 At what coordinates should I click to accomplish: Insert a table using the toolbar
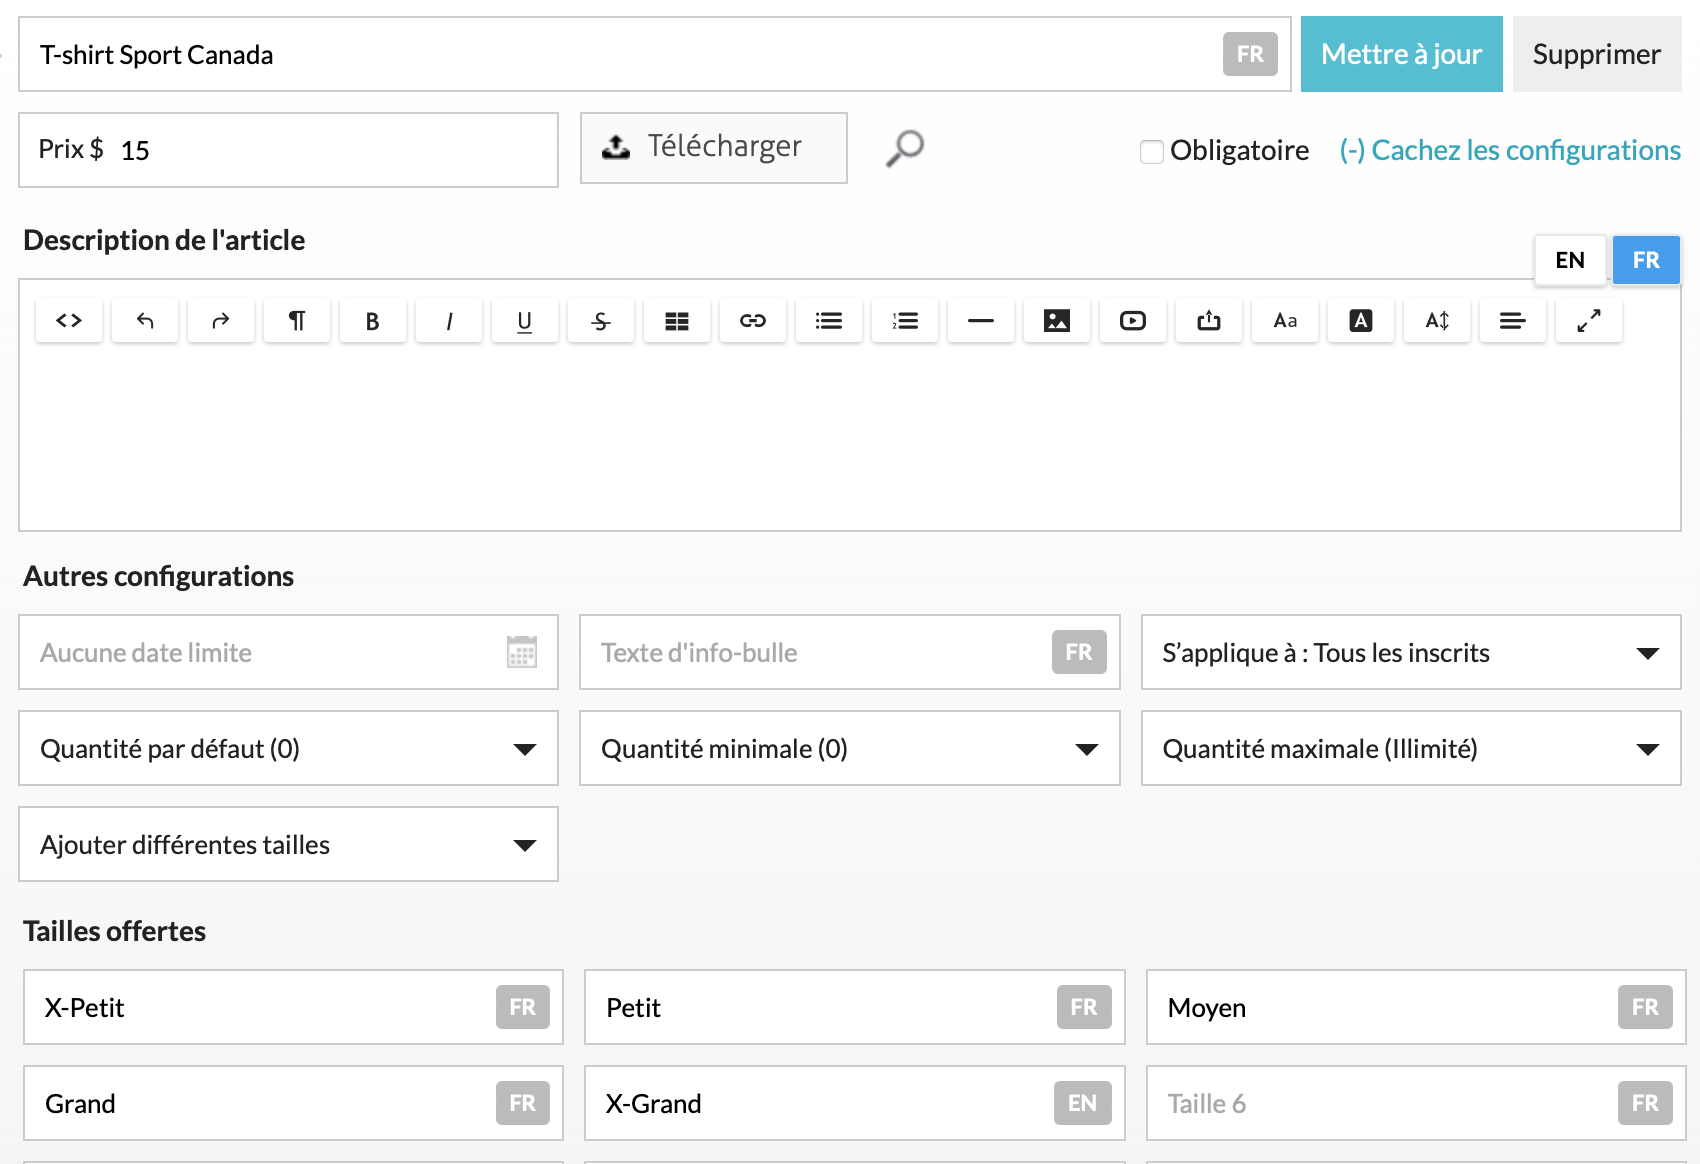click(x=677, y=321)
